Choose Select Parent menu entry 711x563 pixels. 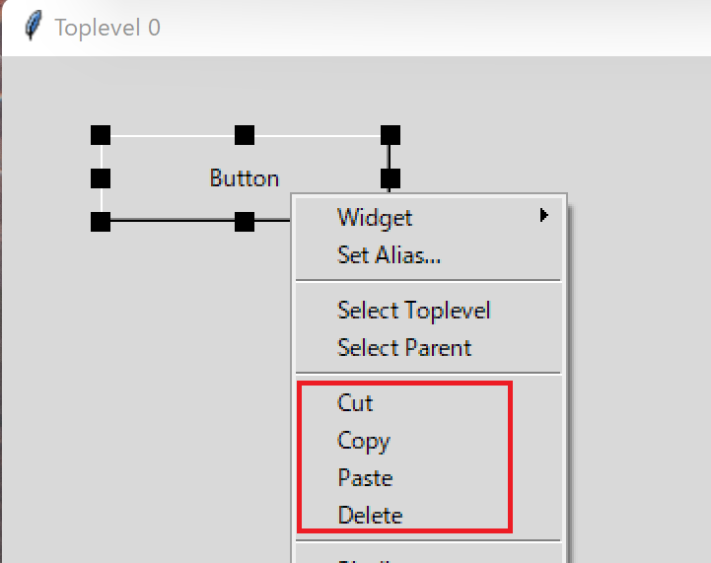pyautogui.click(x=429, y=347)
